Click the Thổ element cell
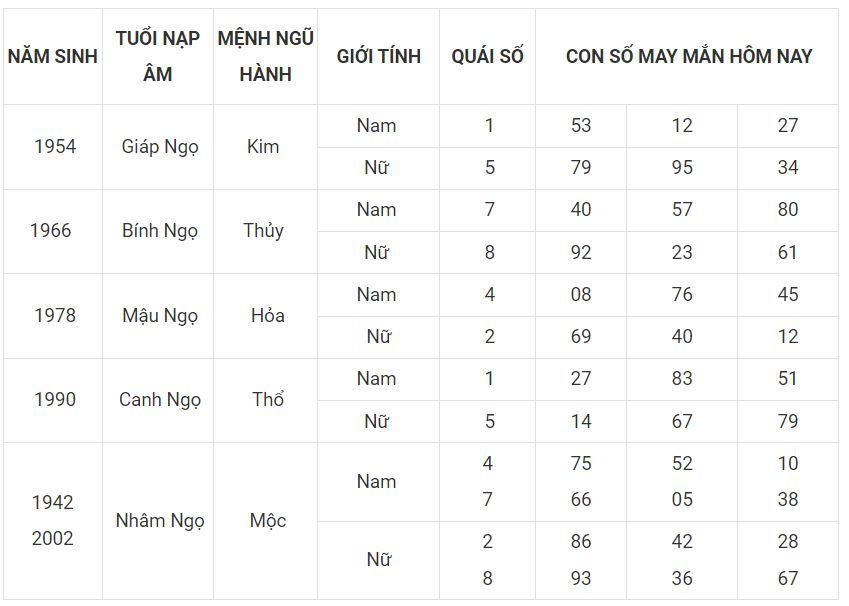 [x=267, y=399]
